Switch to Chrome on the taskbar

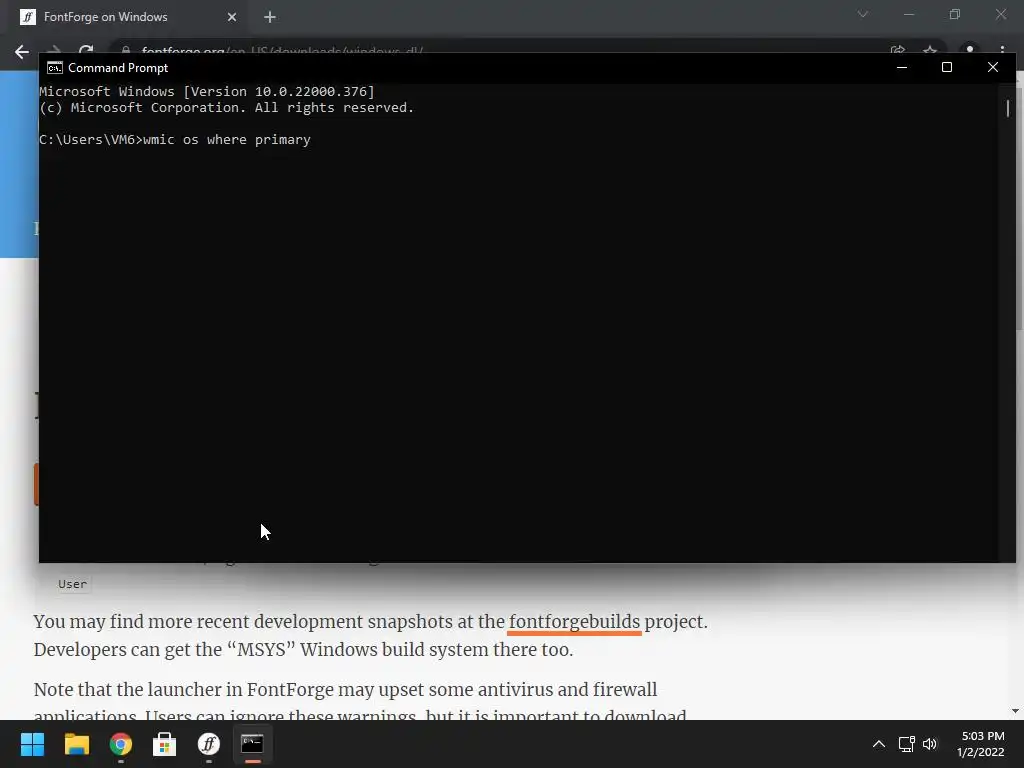click(x=121, y=744)
